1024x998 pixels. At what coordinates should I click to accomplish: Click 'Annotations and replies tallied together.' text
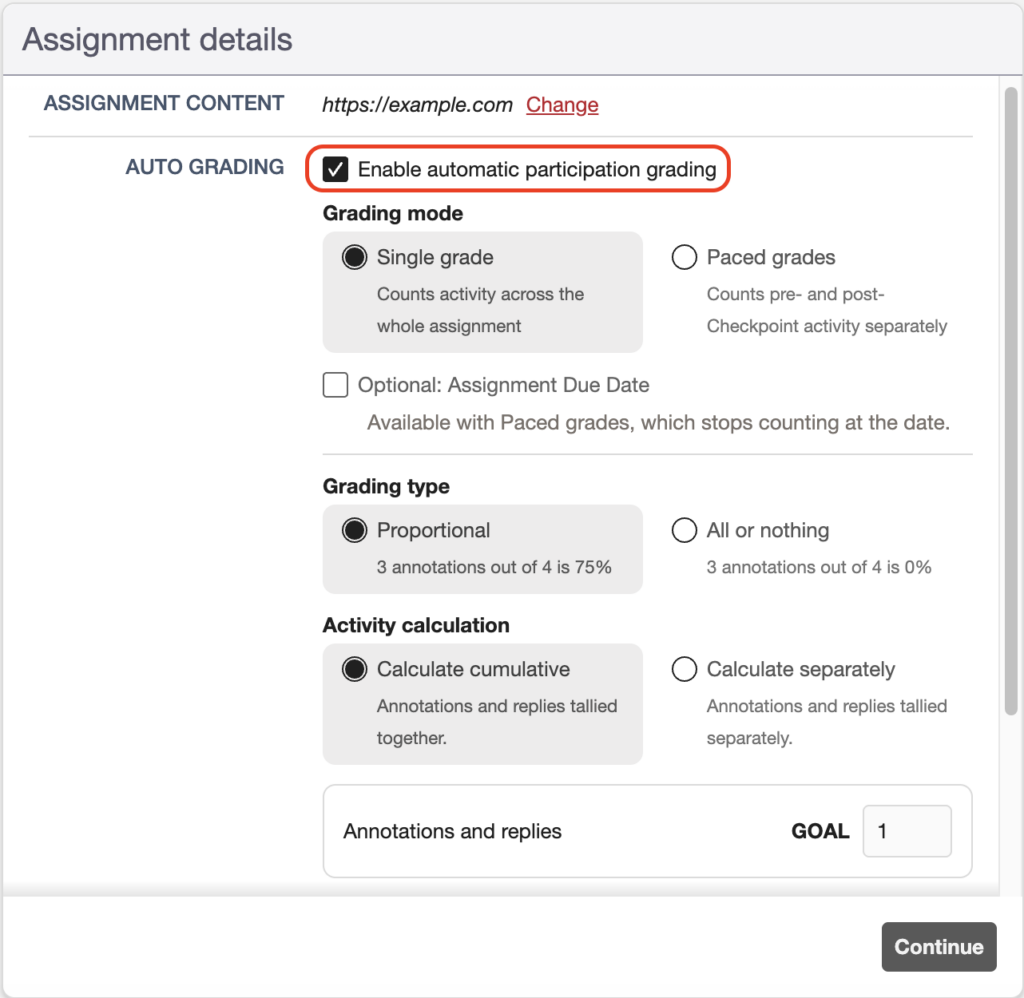click(496, 722)
